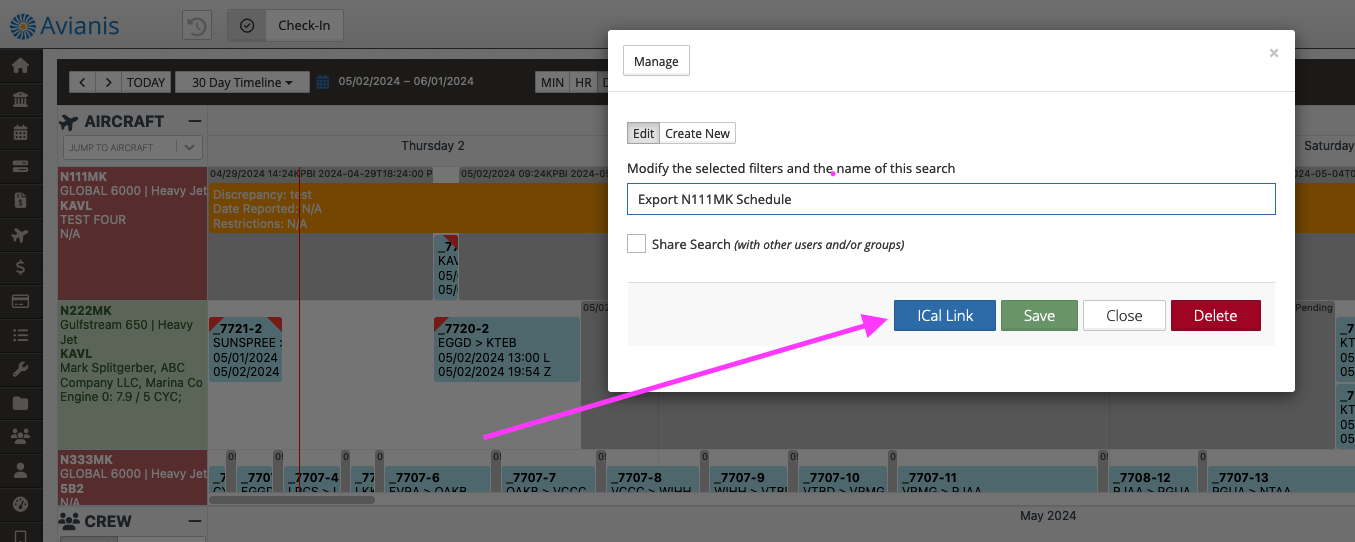The height and width of the screenshot is (542, 1355).
Task: Click the May 2024 month label
Action: [x=1047, y=516]
